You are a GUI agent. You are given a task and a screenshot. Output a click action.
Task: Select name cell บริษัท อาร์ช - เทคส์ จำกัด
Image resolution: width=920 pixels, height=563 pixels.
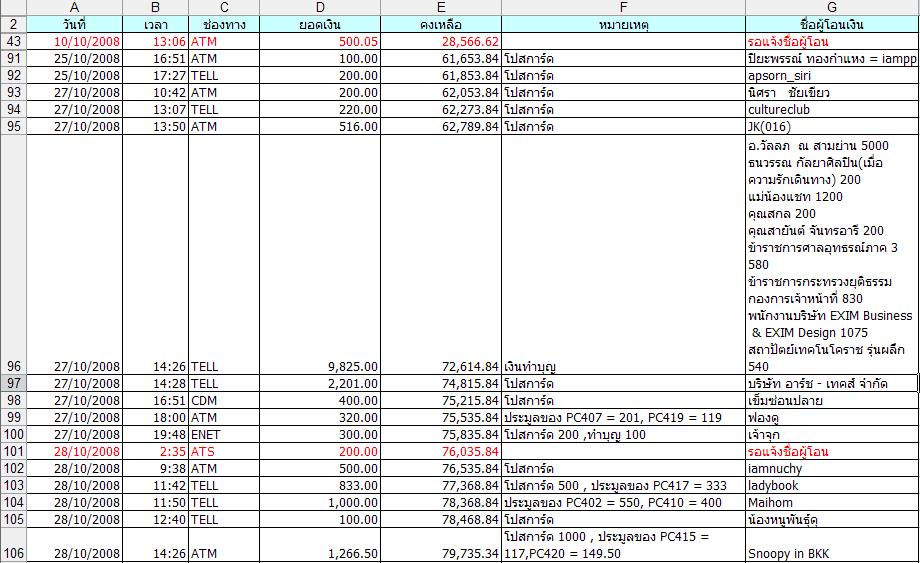tap(833, 384)
